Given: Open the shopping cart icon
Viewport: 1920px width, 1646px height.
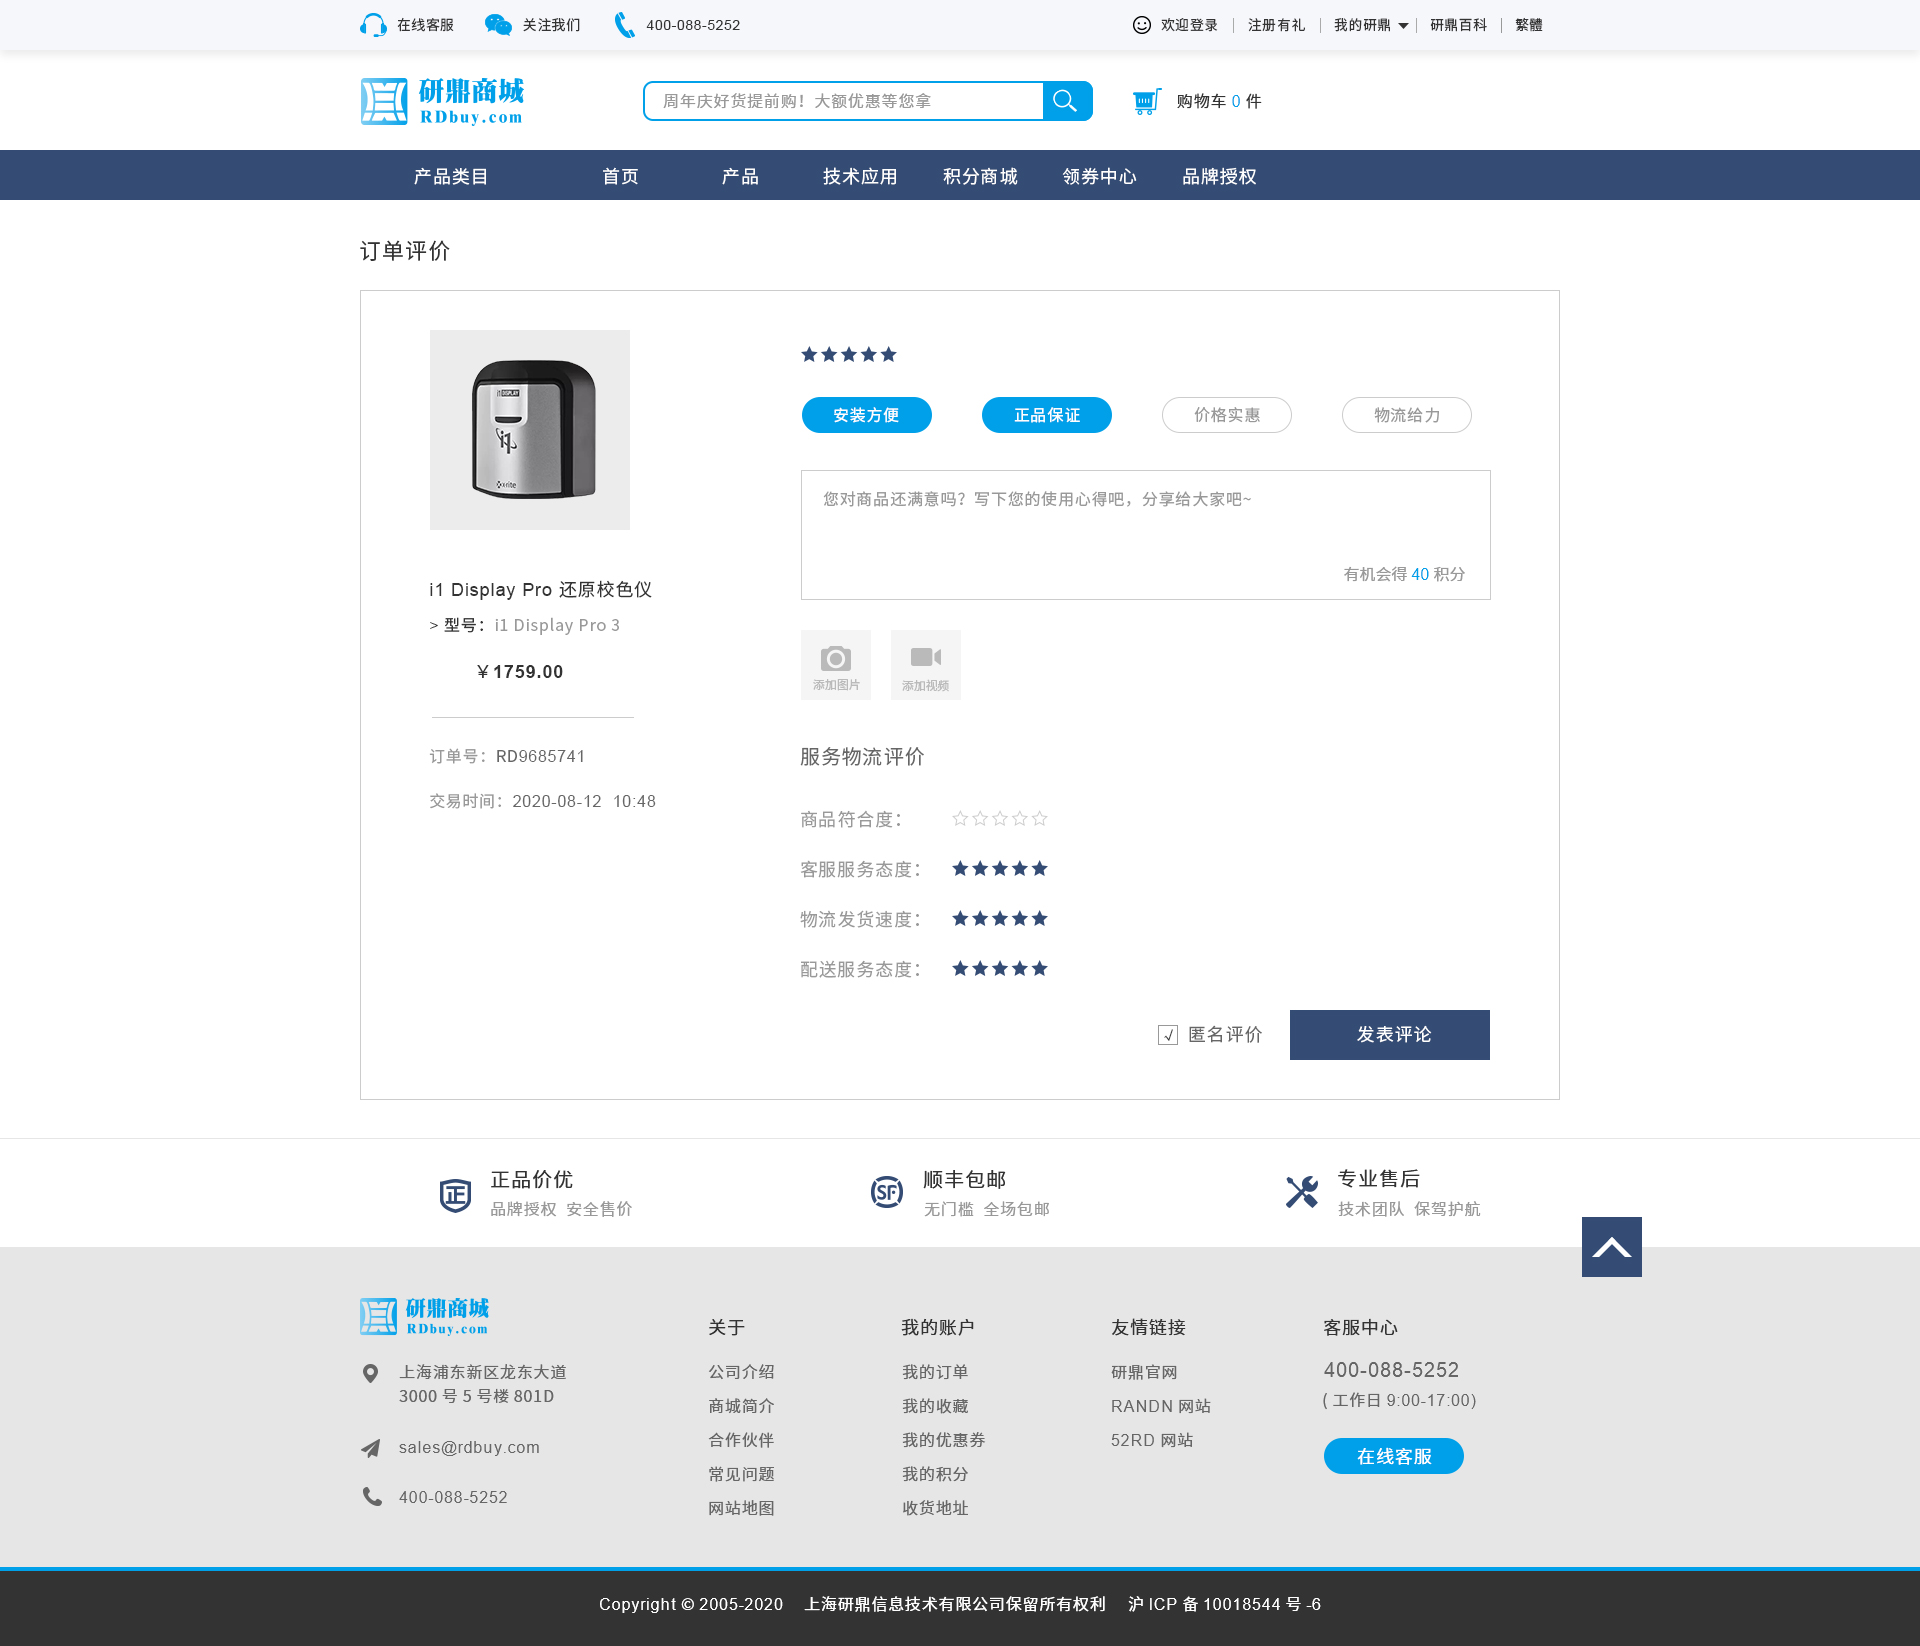Looking at the screenshot, I should [1146, 101].
